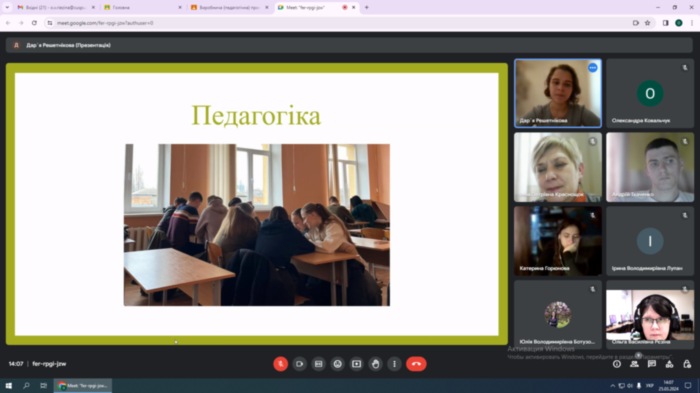This screenshot has height=393, width=700.
Task: Open the chat messages icon
Action: click(x=652, y=364)
